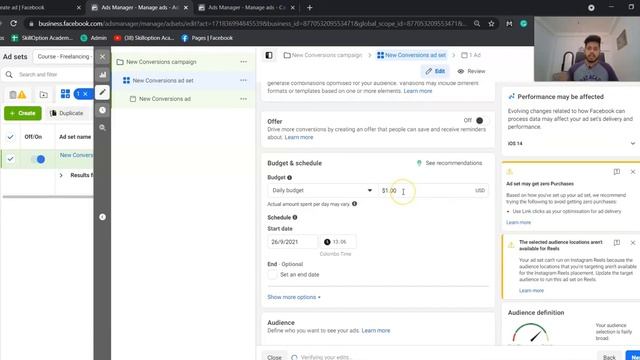Open the Course - Freelancing dropdown

[64, 57]
